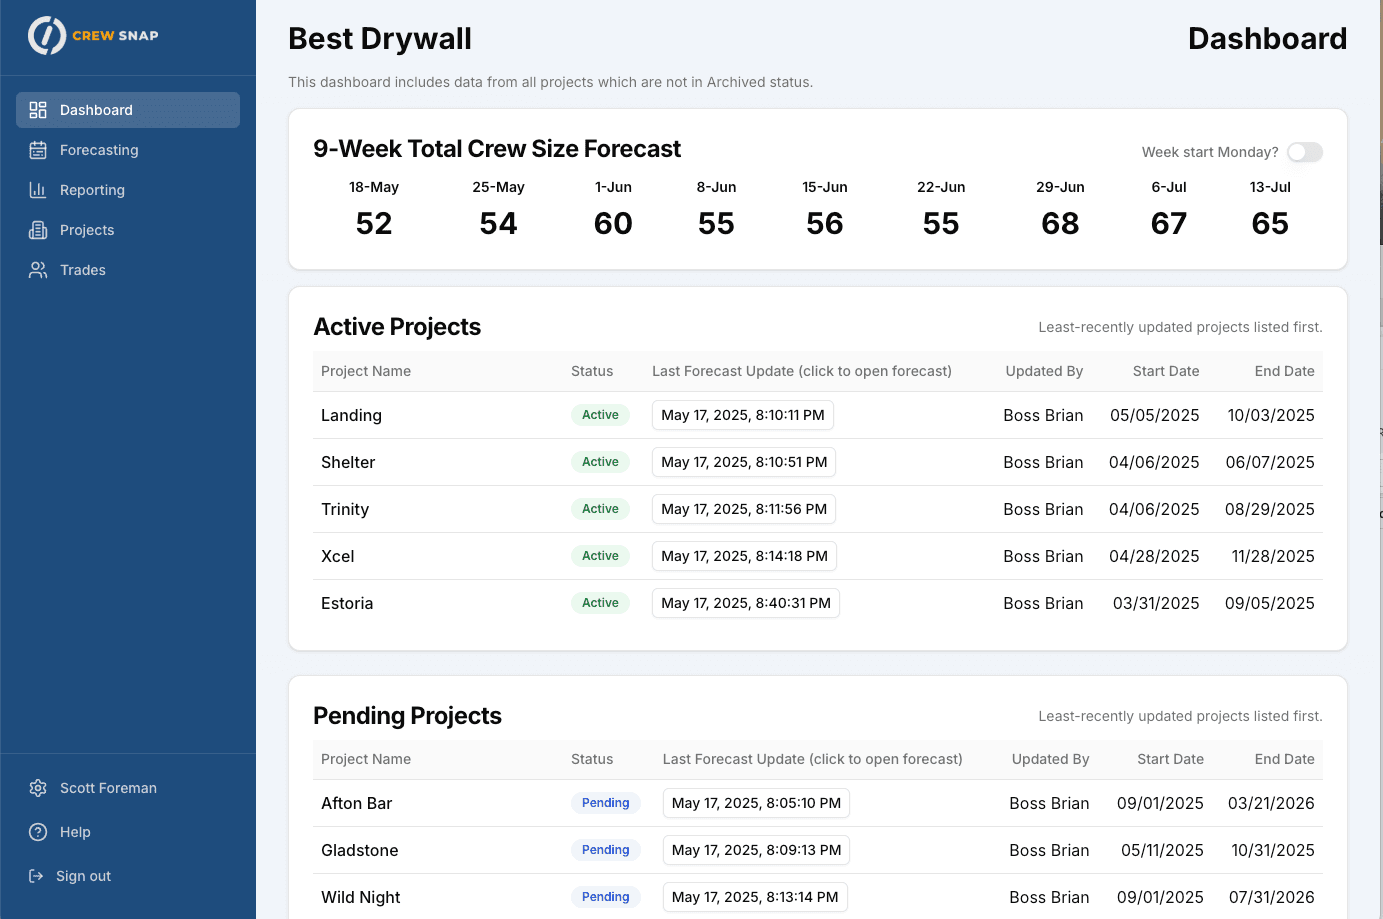Click the Trades people icon

coord(38,270)
